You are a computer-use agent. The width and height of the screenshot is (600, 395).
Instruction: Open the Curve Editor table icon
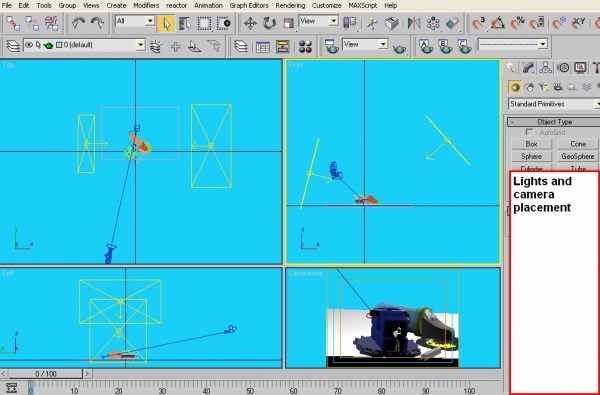262,46
